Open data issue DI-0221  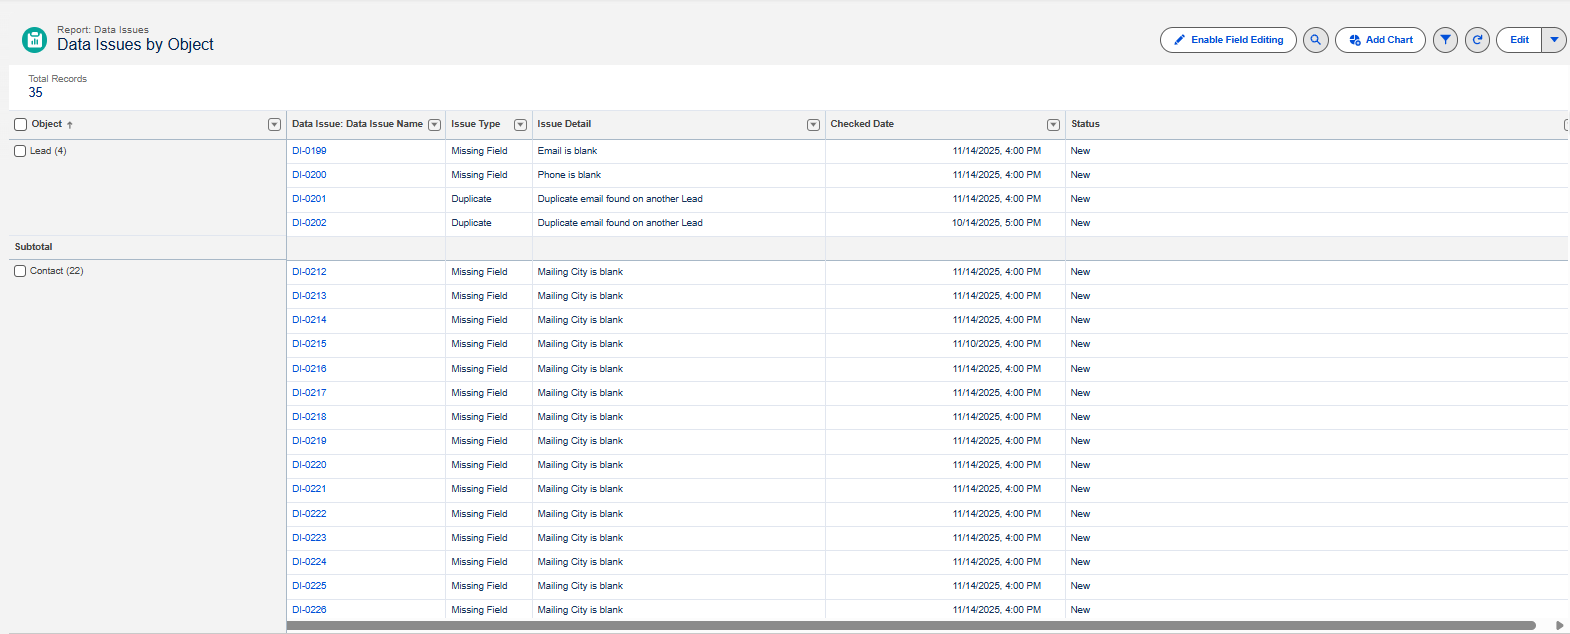coord(309,489)
